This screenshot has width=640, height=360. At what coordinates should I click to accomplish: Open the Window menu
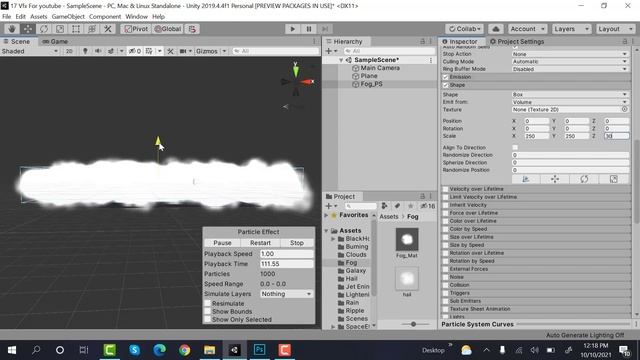tap(136, 17)
